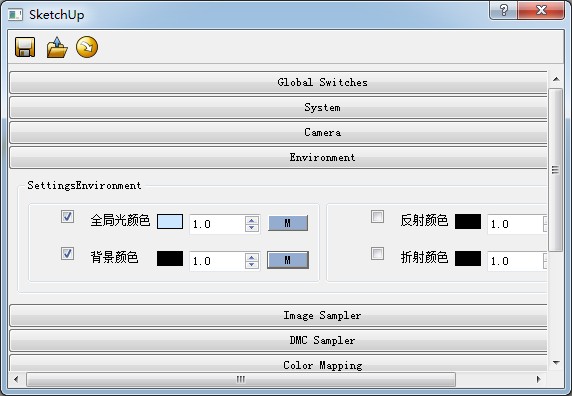
Task: Expand the DMC Sampler rollout
Action: pos(278,340)
